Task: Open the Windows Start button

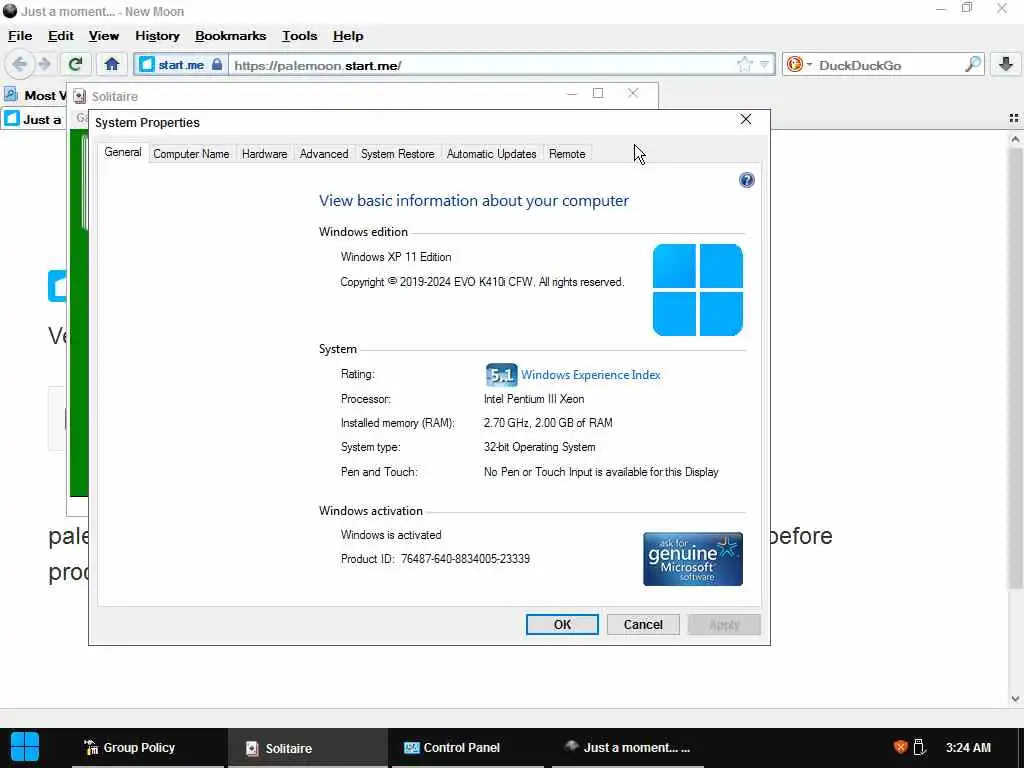Action: pos(25,747)
